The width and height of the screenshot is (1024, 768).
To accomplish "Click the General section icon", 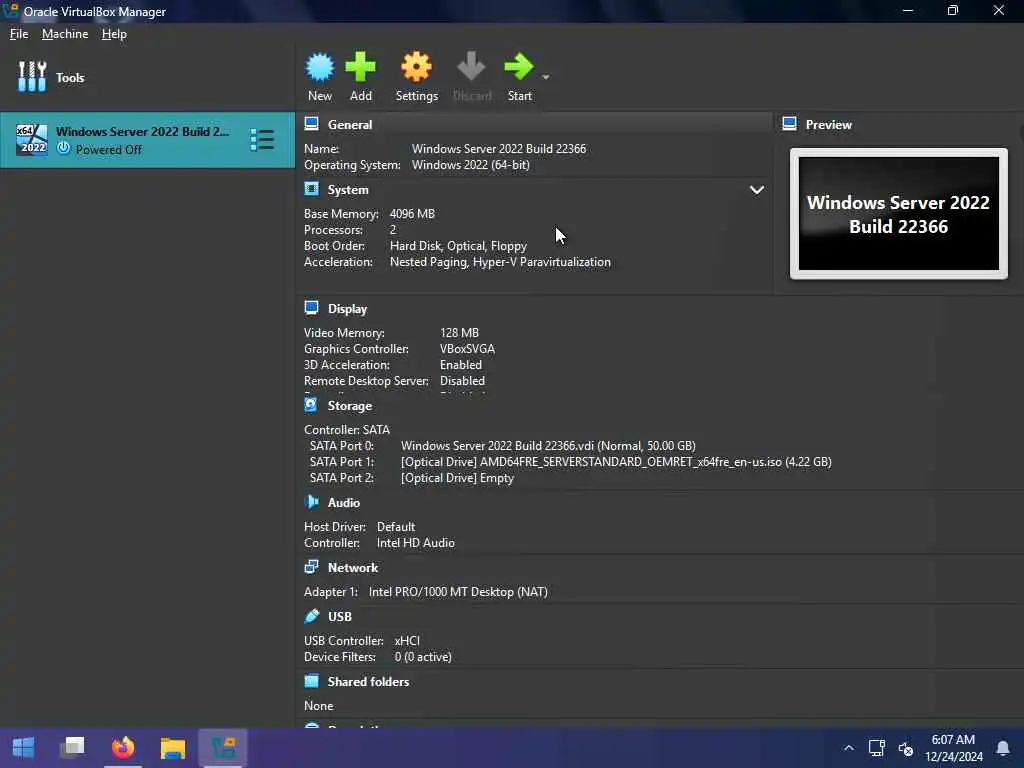I will click(x=312, y=124).
